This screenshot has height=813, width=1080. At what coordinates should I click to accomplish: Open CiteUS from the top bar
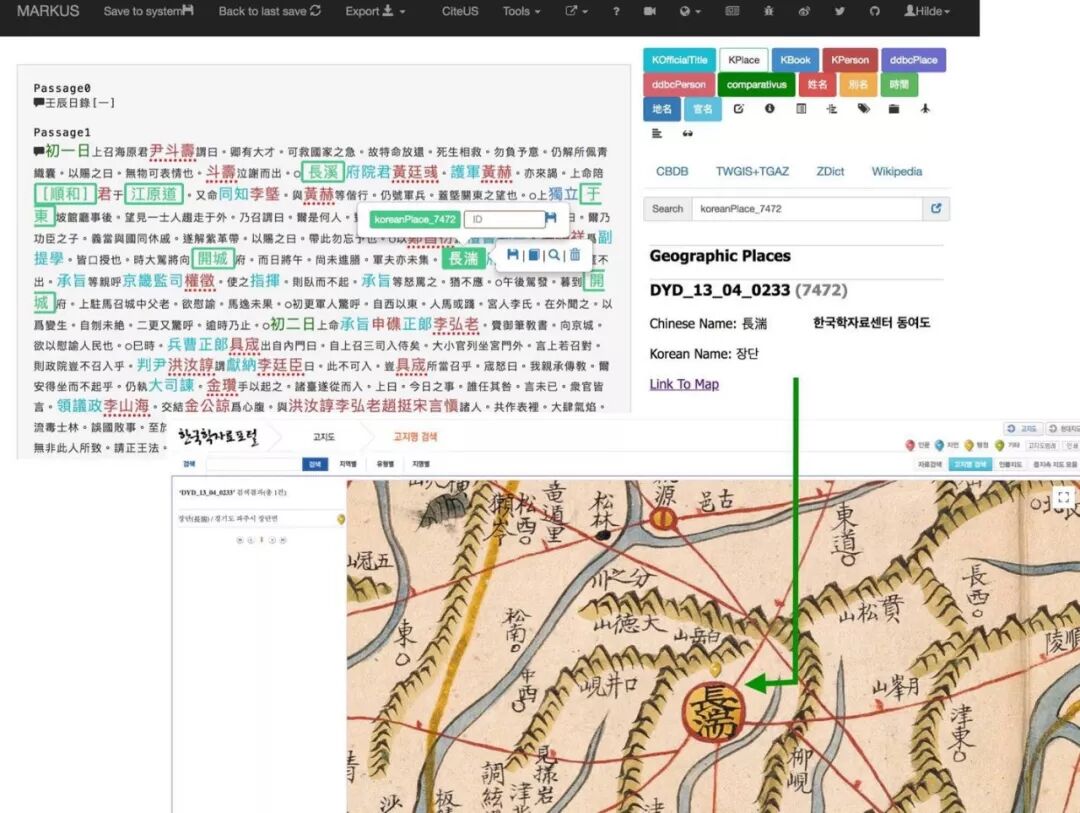coord(460,11)
